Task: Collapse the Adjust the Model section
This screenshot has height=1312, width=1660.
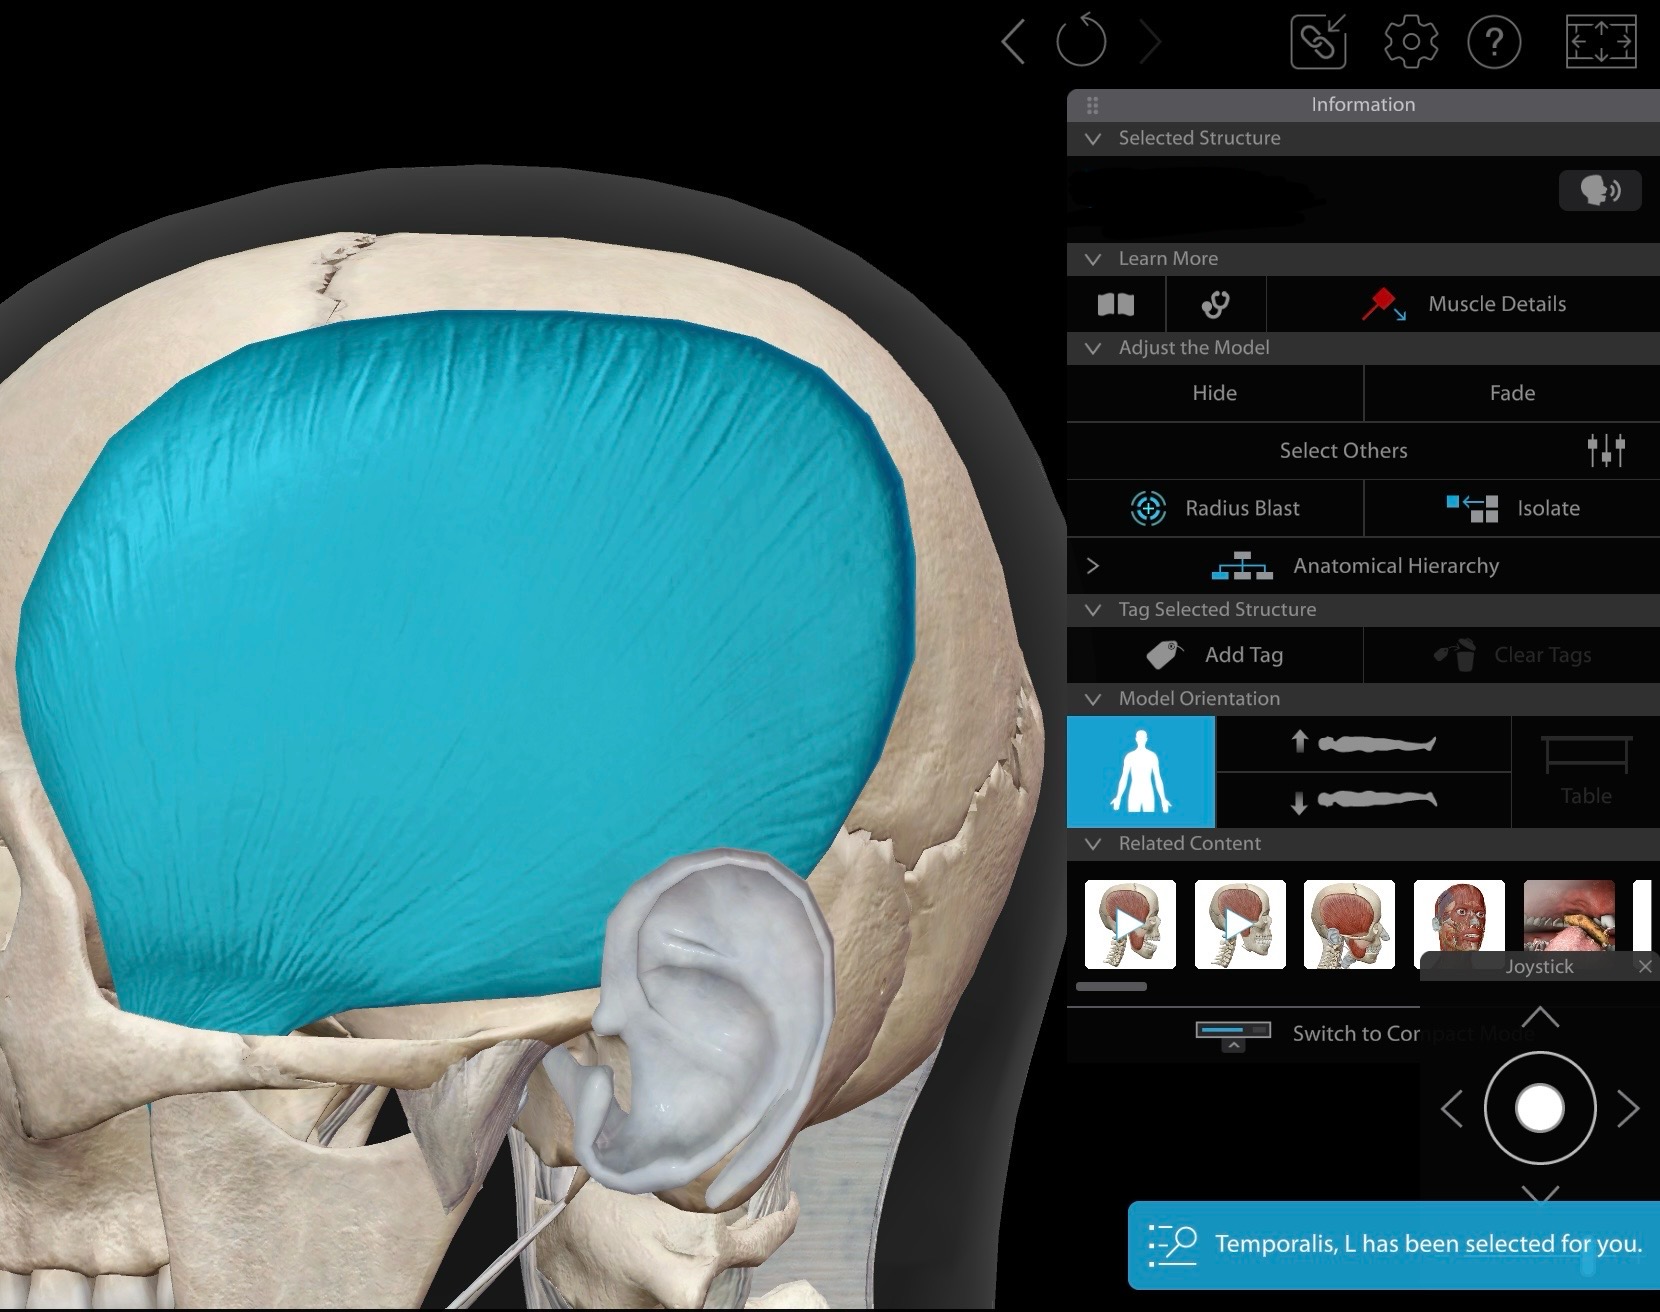Action: click(x=1092, y=348)
